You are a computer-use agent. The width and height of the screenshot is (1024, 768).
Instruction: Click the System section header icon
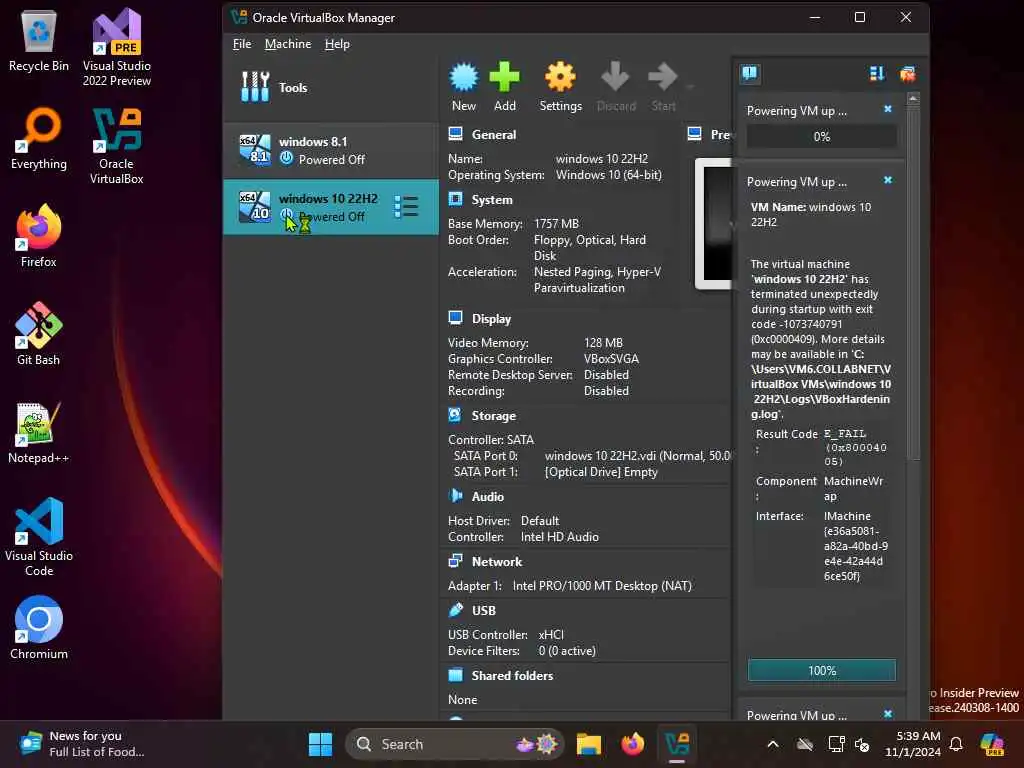click(455, 199)
